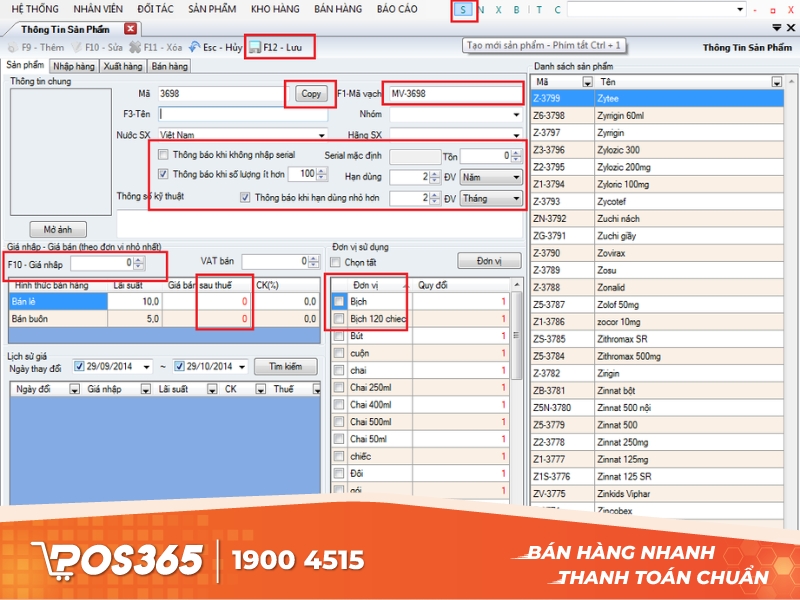
Task: Open the tab list dropdown arrow
Action: [777, 28]
